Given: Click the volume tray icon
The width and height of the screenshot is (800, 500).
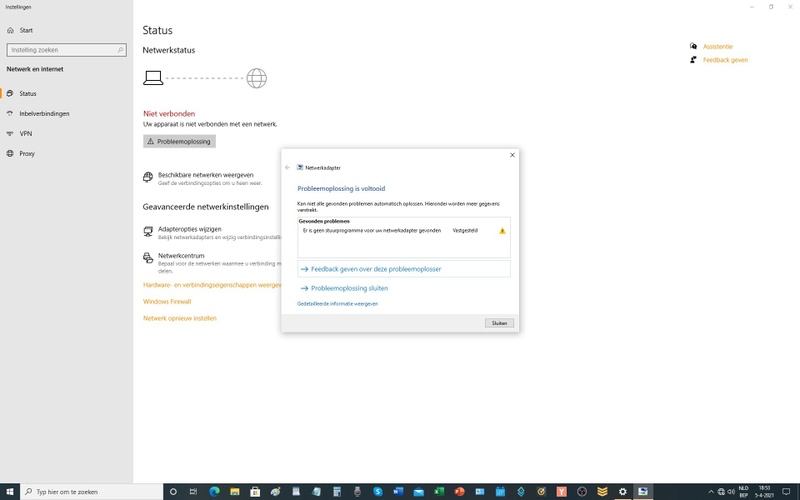Looking at the screenshot, I should coord(731,492).
